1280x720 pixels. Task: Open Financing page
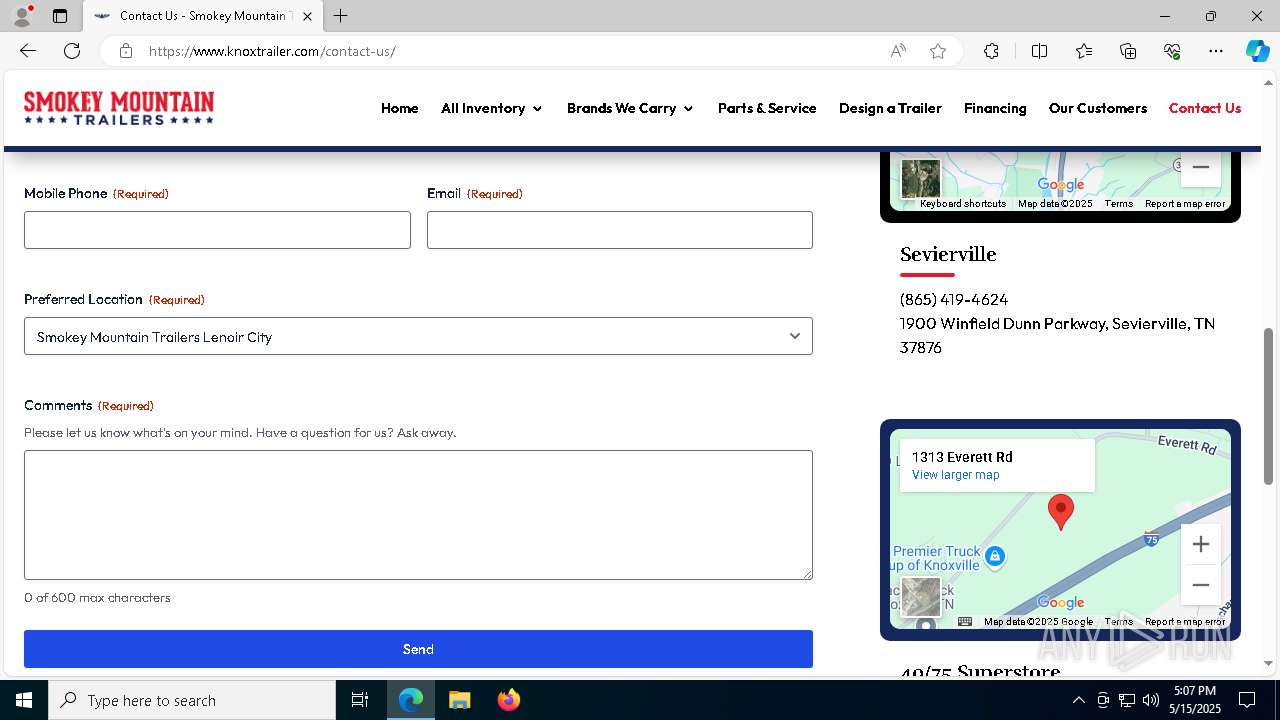tap(995, 108)
